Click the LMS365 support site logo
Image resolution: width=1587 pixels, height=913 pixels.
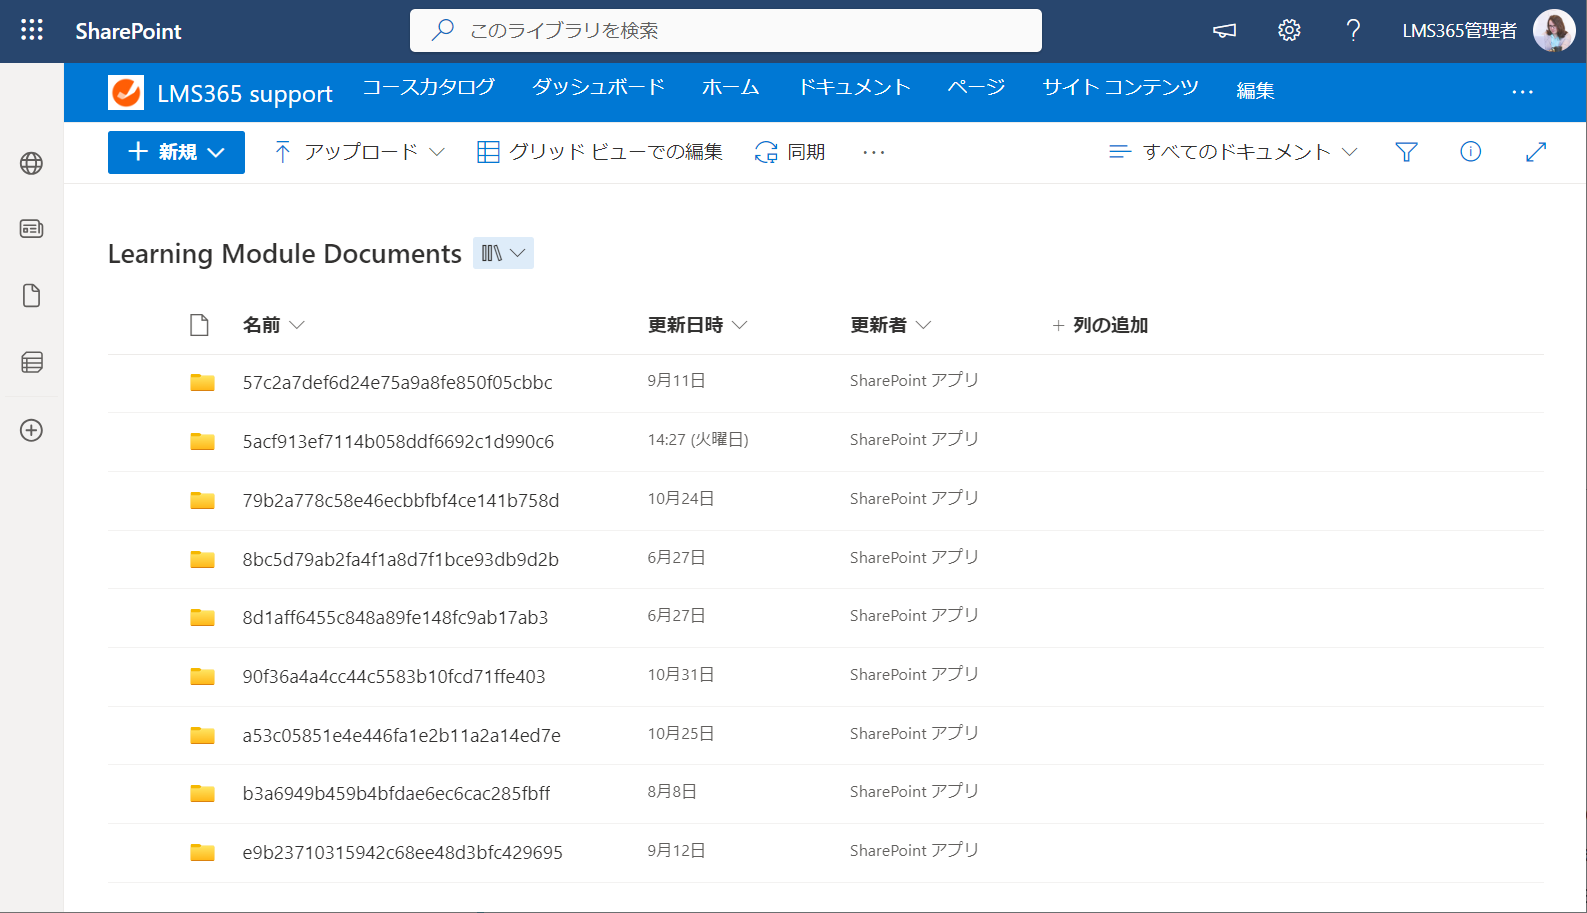(126, 92)
